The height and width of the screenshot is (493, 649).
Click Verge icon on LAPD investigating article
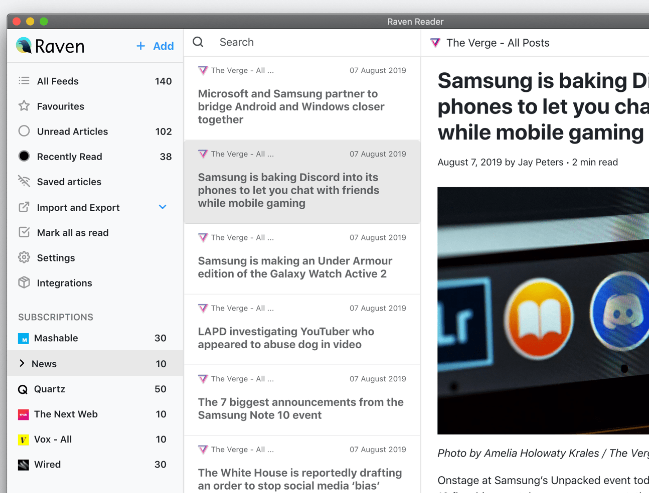[x=203, y=308]
